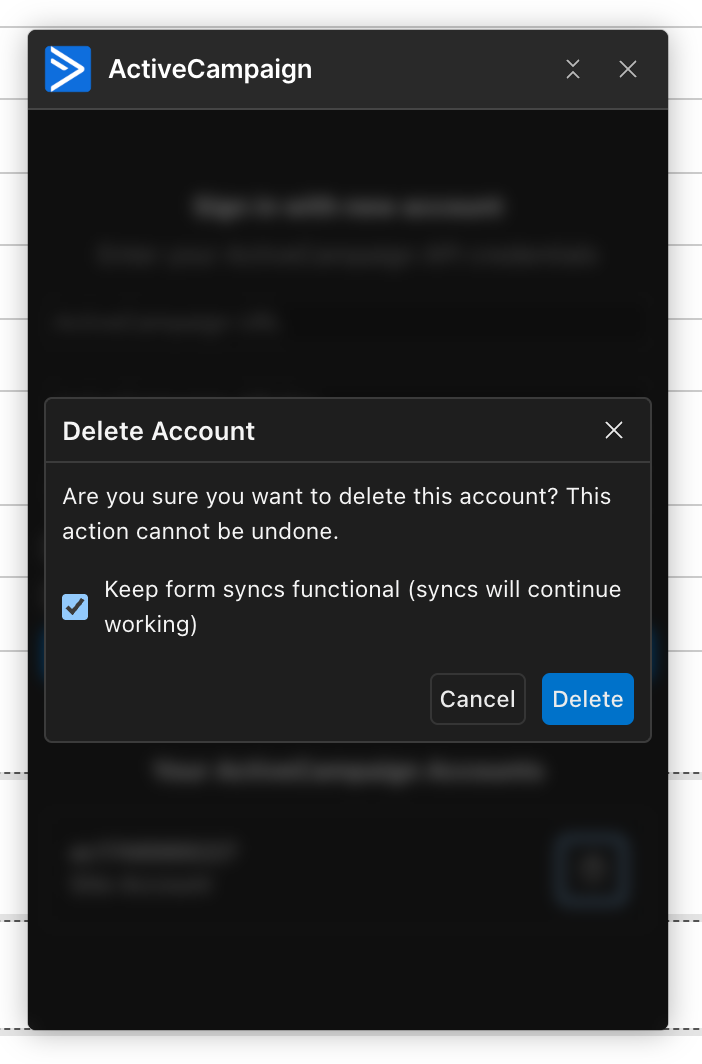Screen dimensions: 702x1064
Task: Click the delete icon beside the saved account
Action: pos(592,869)
